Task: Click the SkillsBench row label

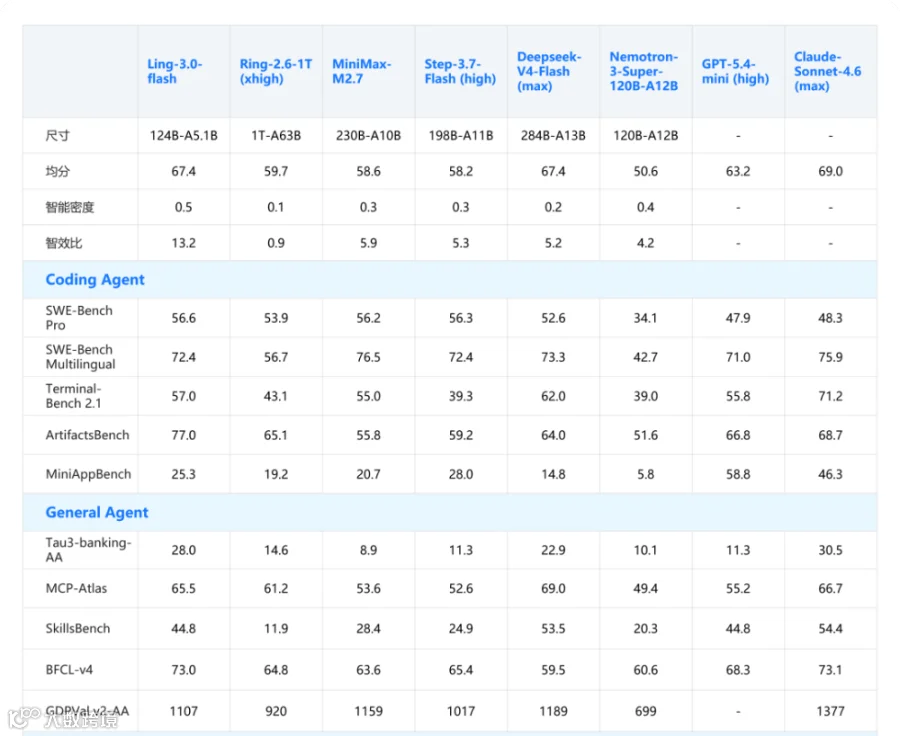Action: pos(77,628)
